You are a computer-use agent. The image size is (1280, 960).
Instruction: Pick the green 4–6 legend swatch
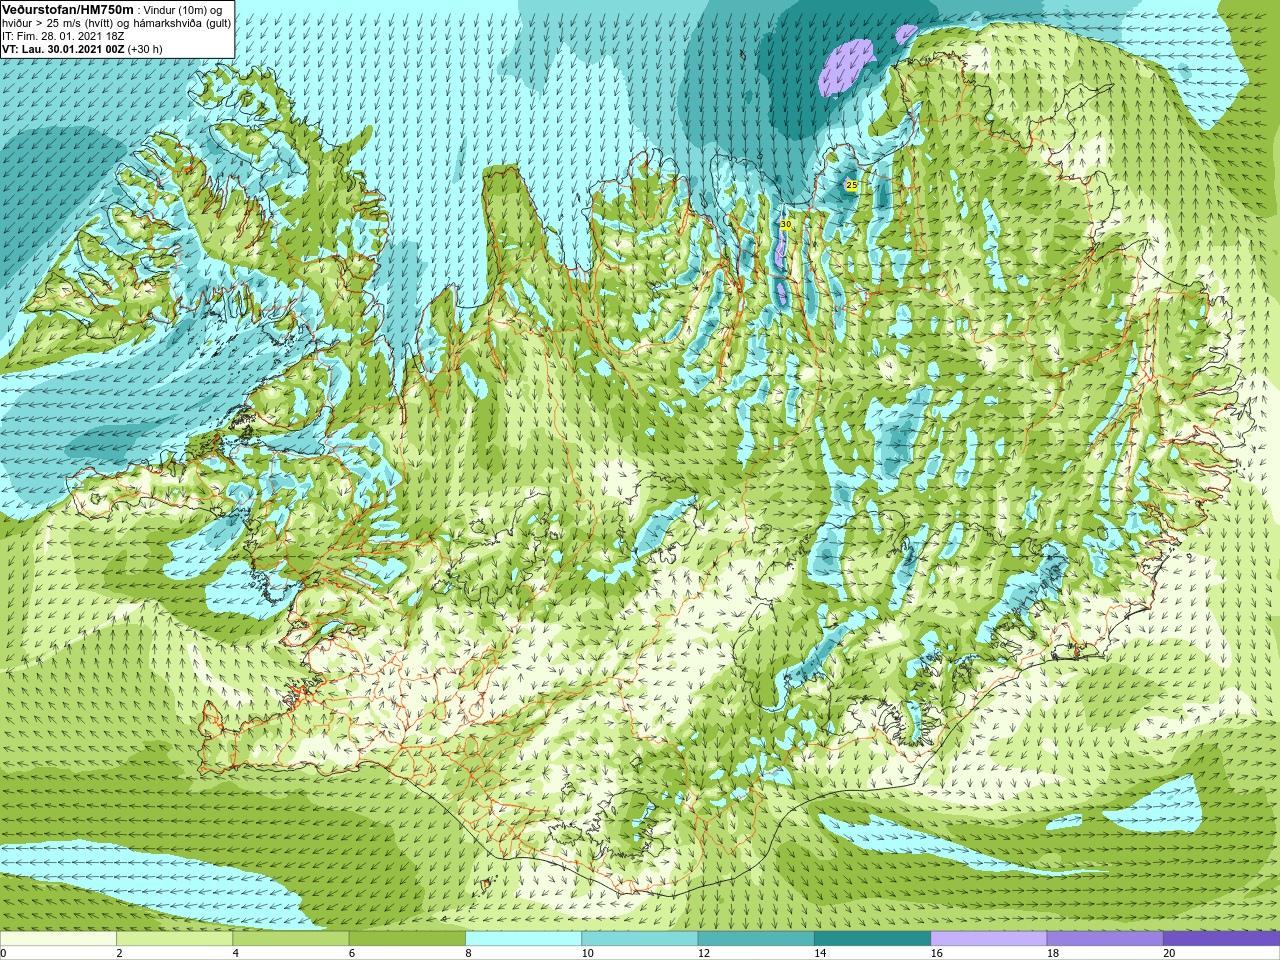290,939
